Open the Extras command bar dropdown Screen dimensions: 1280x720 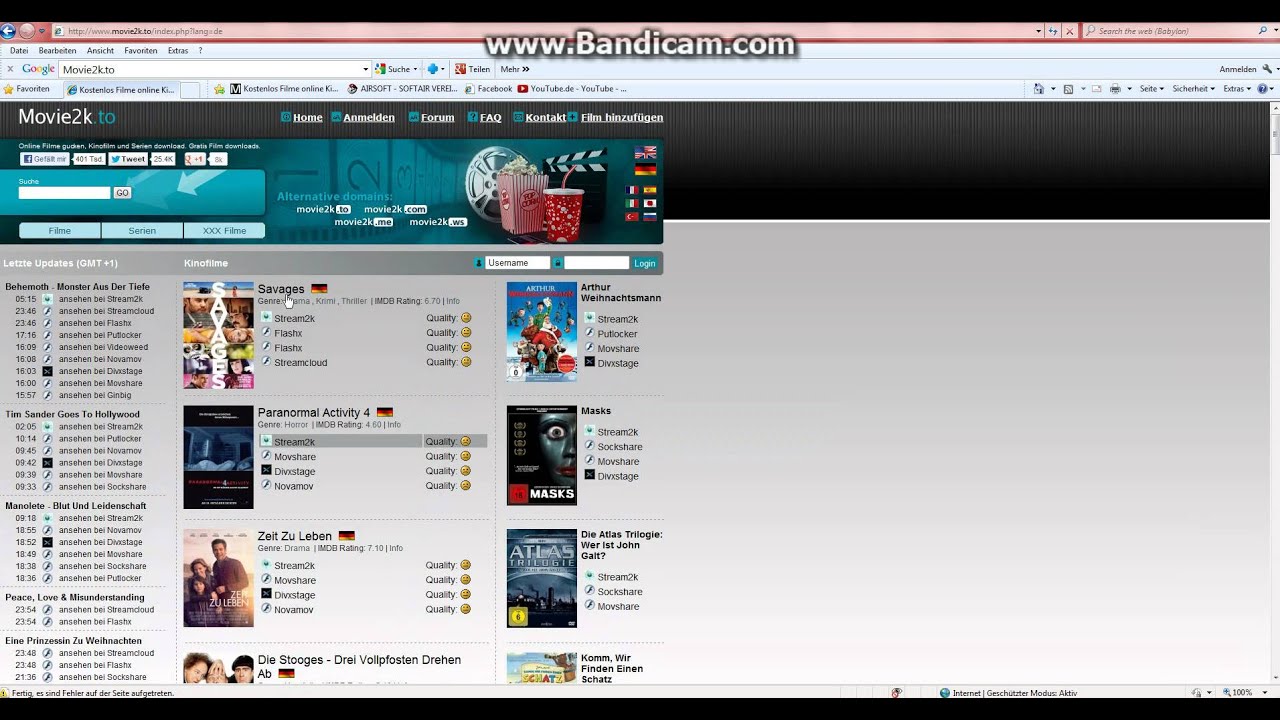tap(1237, 89)
